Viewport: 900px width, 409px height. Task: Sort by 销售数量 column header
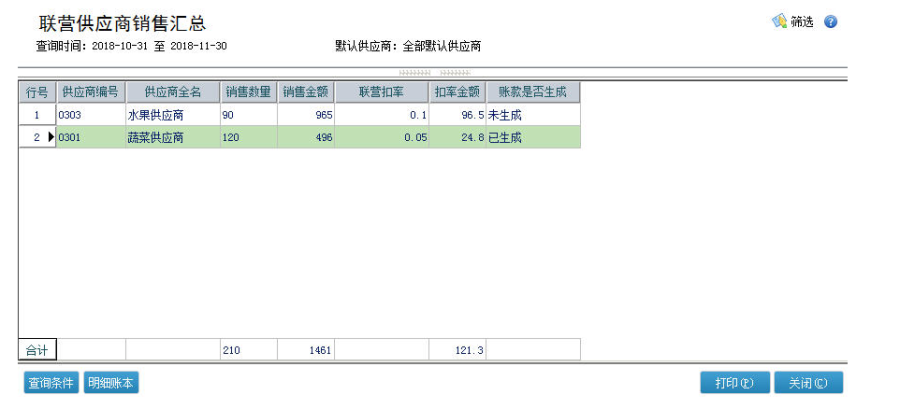[248, 92]
